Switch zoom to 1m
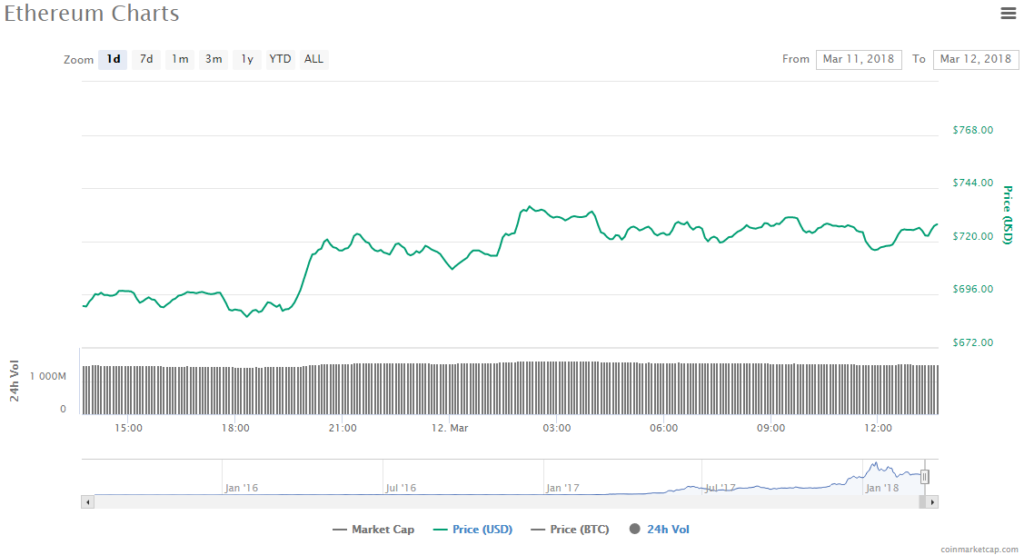The height and width of the screenshot is (555, 1024). coord(180,59)
